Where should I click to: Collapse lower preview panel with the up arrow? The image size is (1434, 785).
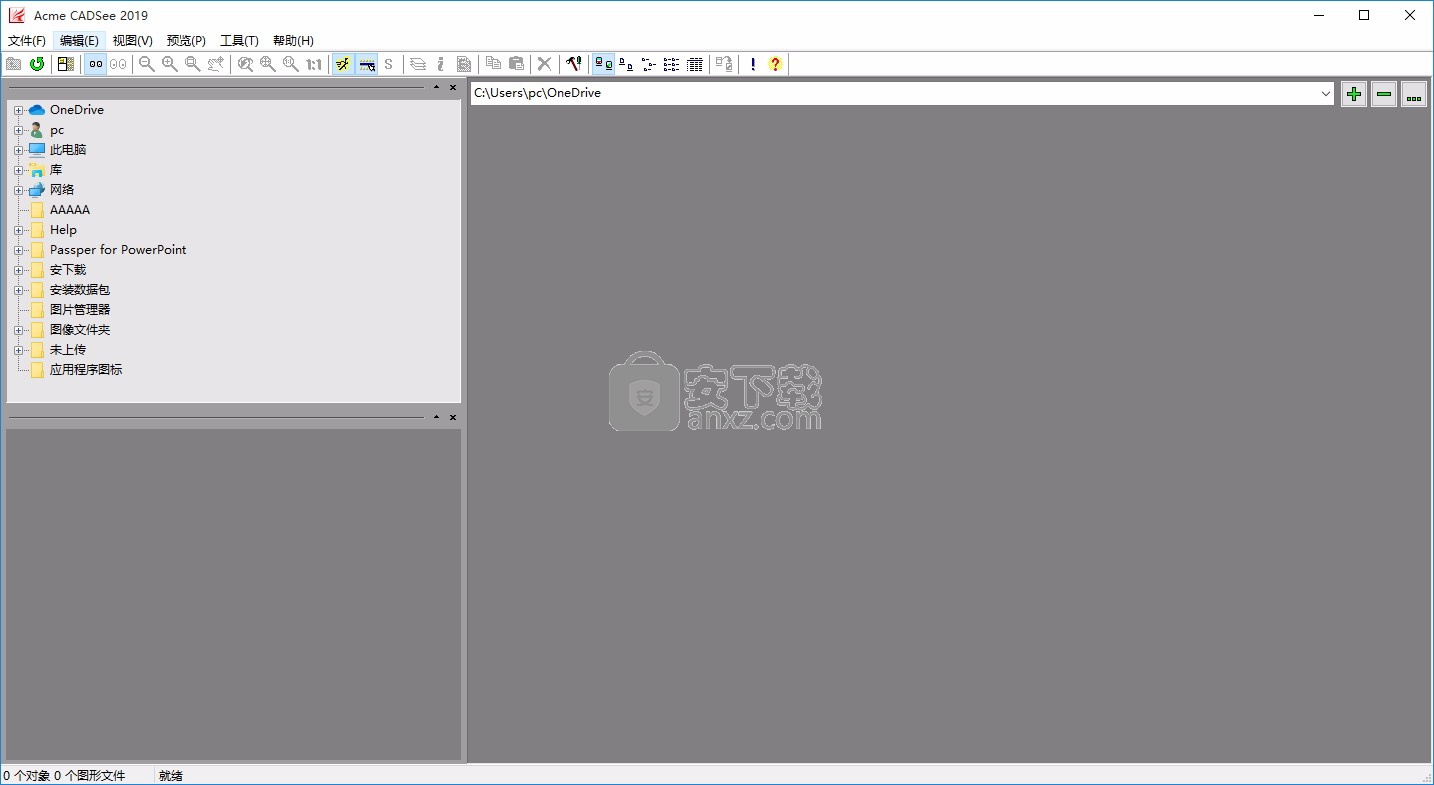click(437, 417)
